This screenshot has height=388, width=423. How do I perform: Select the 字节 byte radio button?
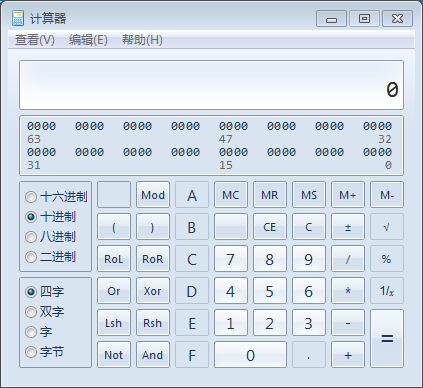pyautogui.click(x=31, y=352)
